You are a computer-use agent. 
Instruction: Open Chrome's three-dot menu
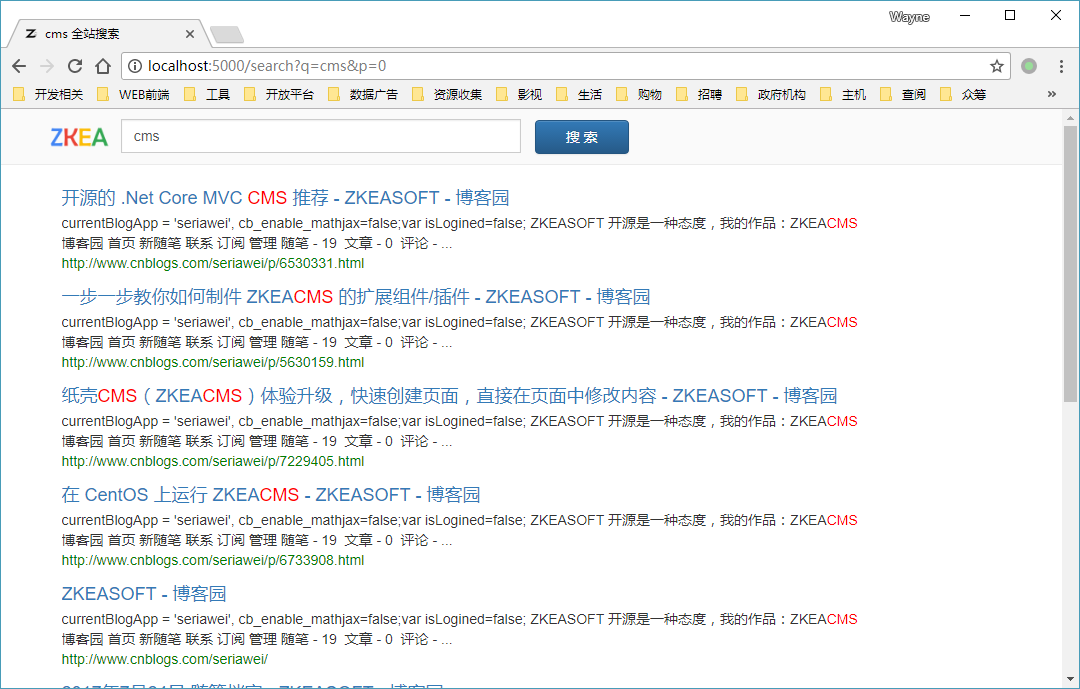click(1061, 66)
